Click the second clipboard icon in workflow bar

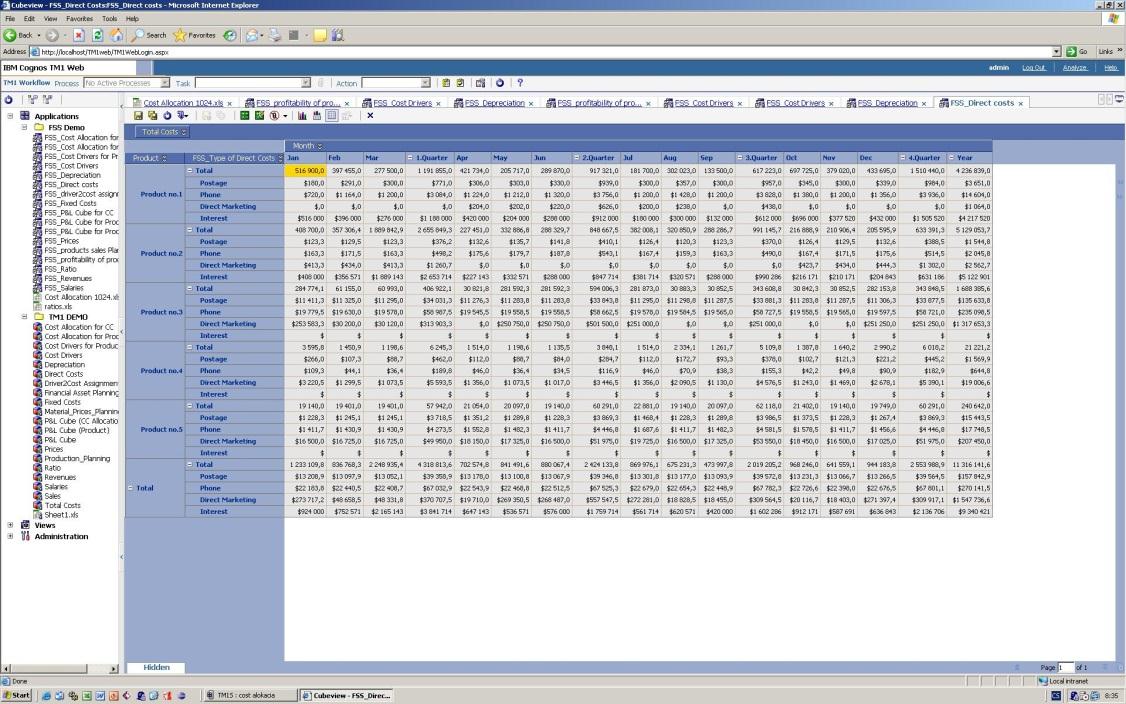(x=460, y=83)
